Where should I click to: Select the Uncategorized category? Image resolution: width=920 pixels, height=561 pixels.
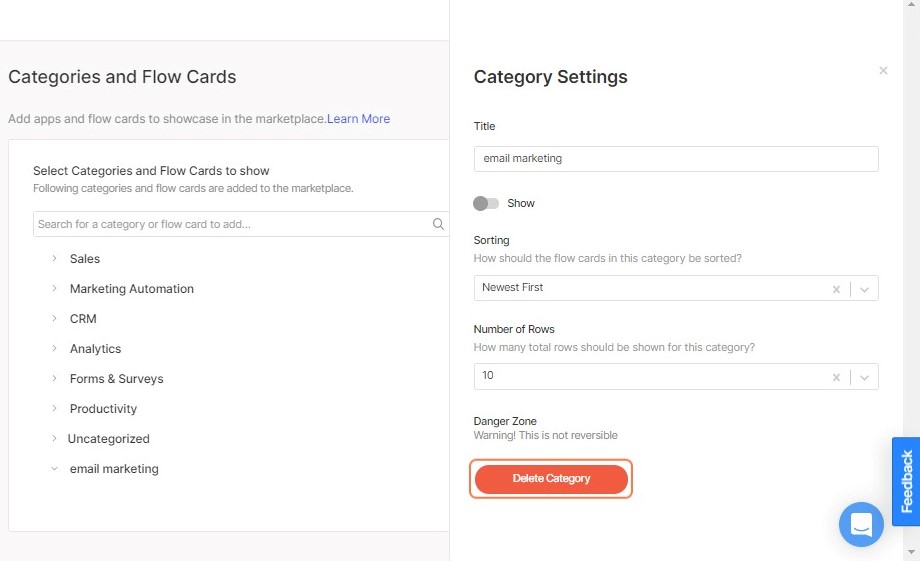[109, 438]
